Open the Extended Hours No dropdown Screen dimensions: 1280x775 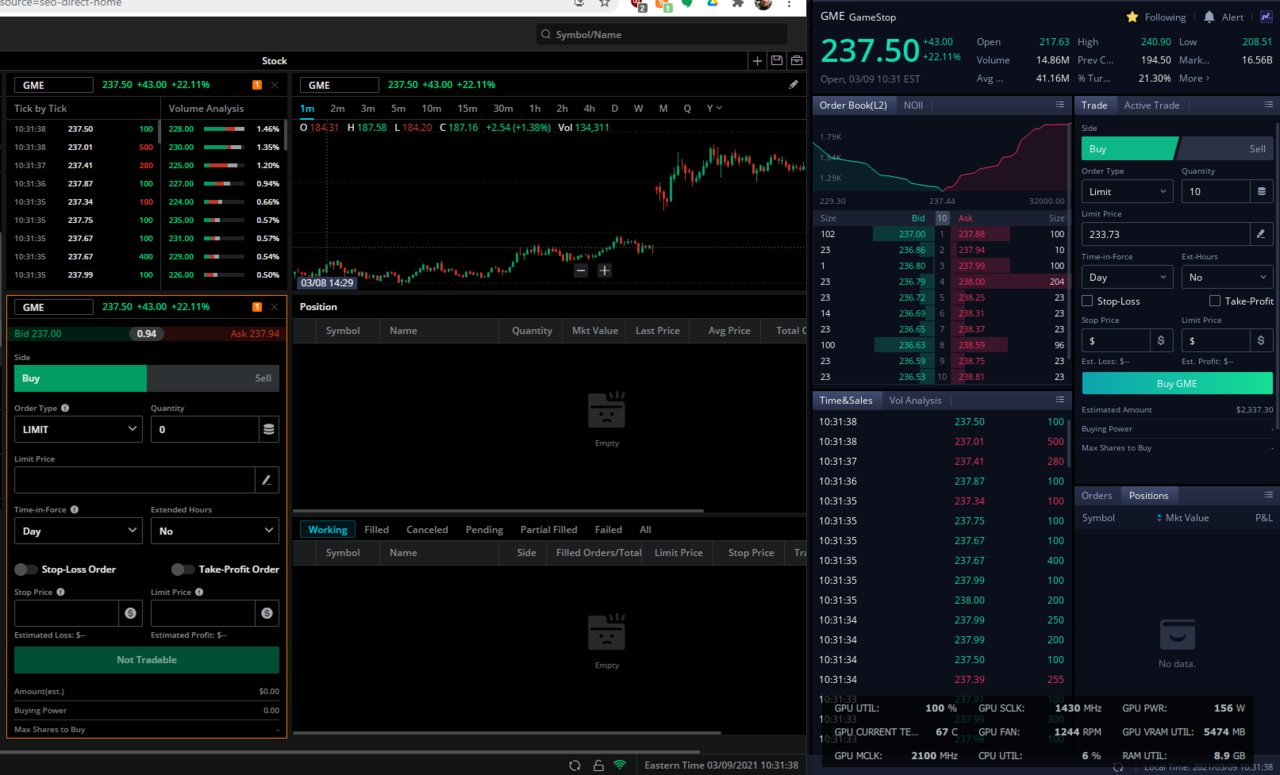click(x=215, y=531)
